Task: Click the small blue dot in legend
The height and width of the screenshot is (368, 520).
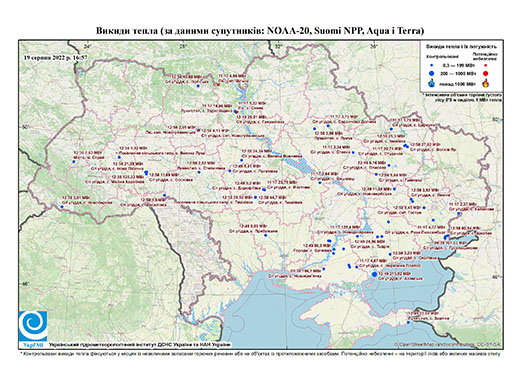Action: point(432,65)
